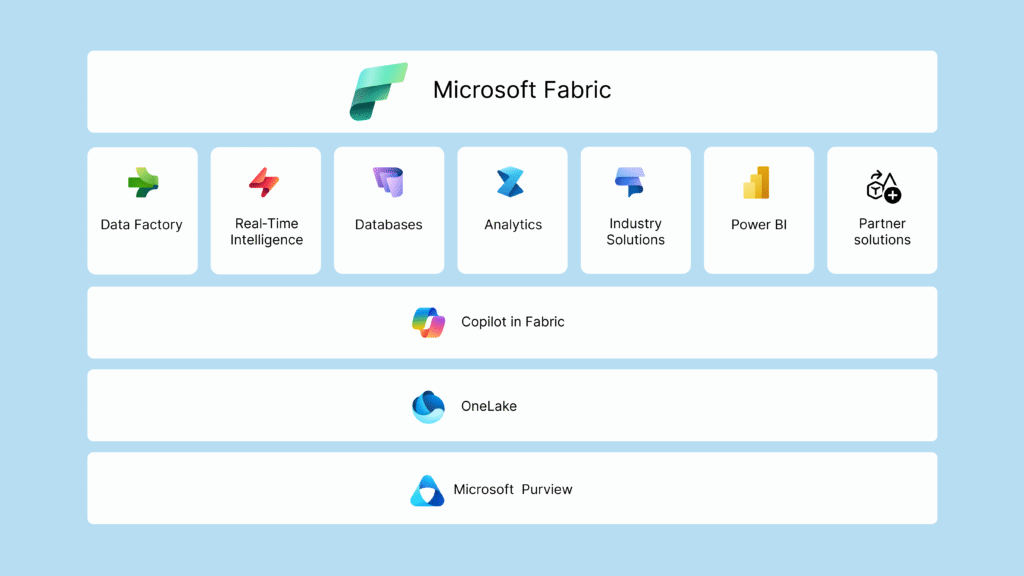Click the blue Analytics icon

pos(511,183)
